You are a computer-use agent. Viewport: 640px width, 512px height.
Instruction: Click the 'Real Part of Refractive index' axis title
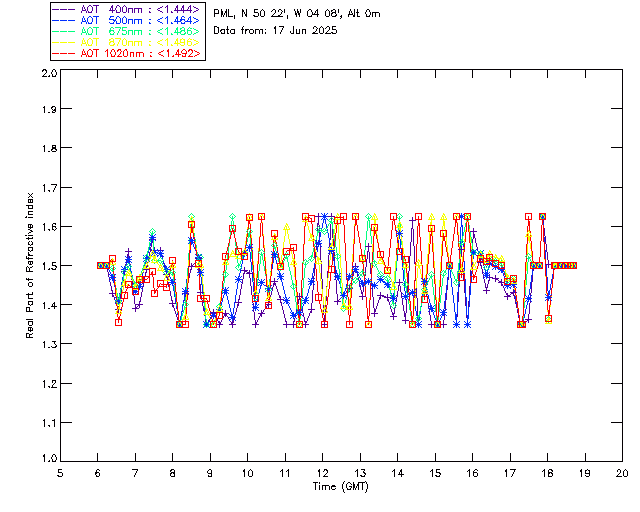[29, 265]
